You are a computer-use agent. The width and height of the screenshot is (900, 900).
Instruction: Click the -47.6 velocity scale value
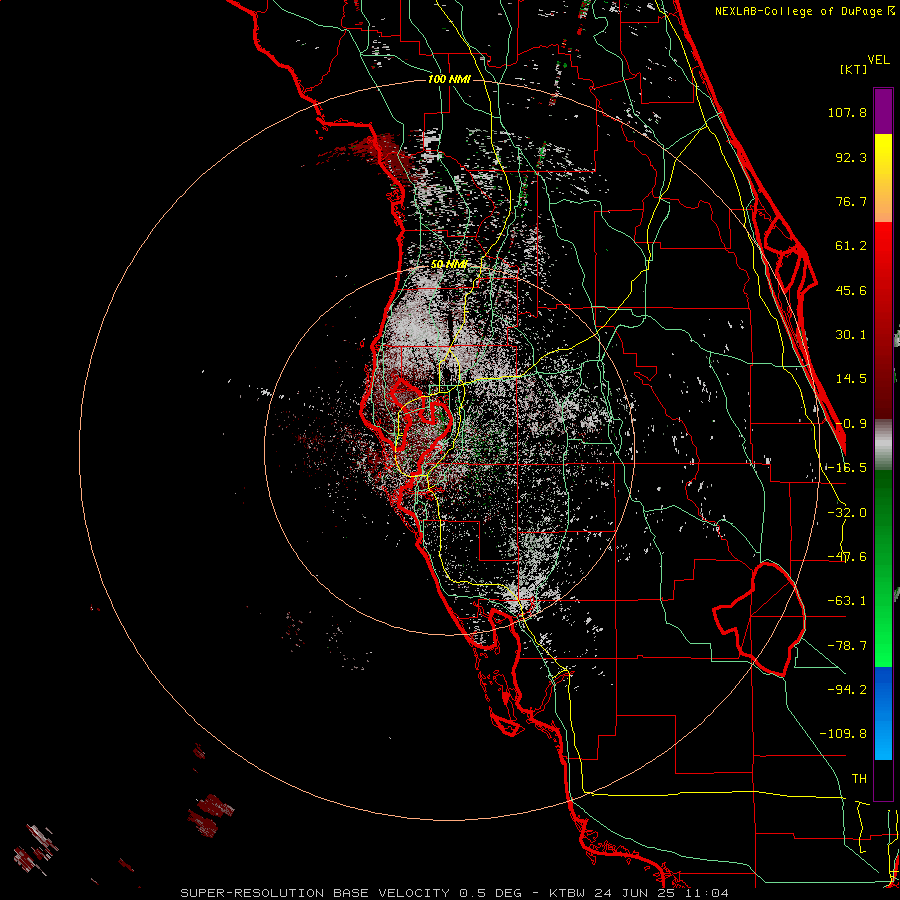coord(847,557)
